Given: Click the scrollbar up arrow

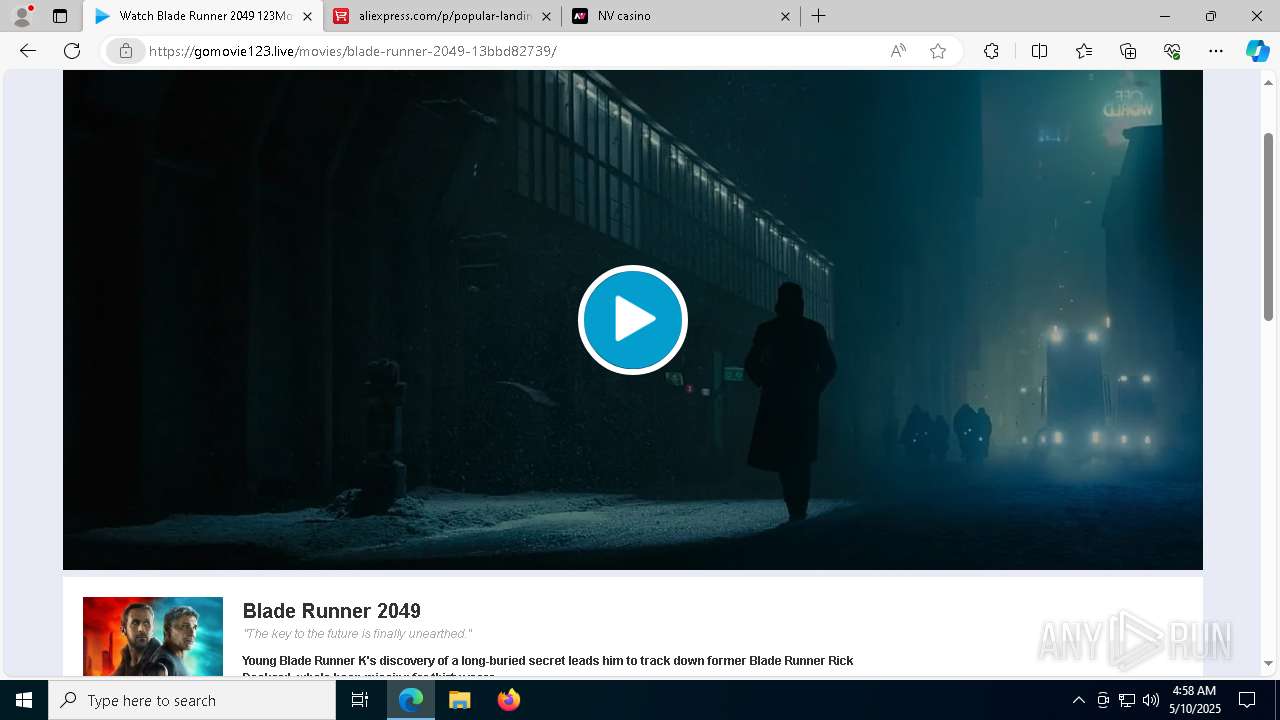Looking at the screenshot, I should tap(1268, 82).
